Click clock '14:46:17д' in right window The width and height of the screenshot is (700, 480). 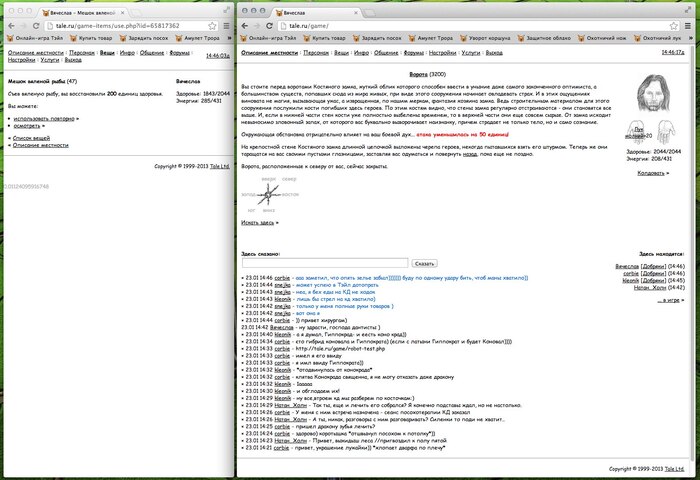click(672, 53)
